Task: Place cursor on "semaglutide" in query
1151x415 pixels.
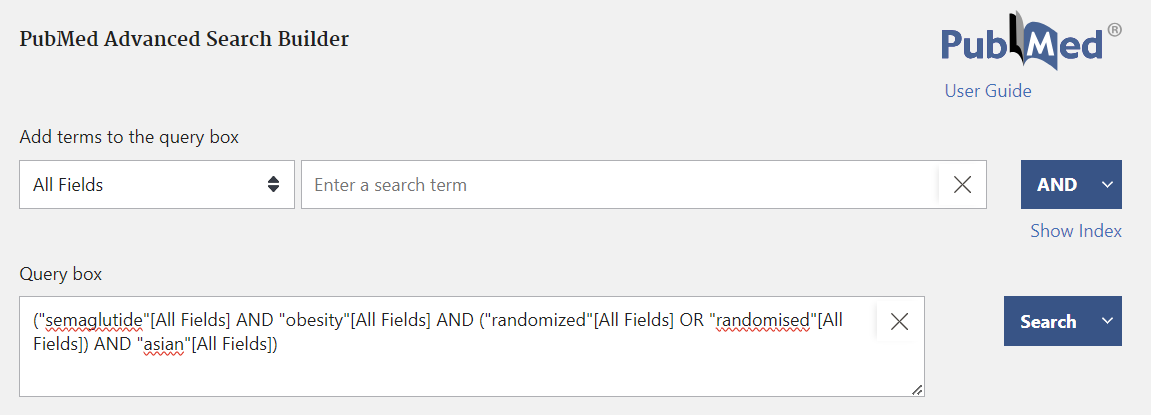Action: coord(93,321)
